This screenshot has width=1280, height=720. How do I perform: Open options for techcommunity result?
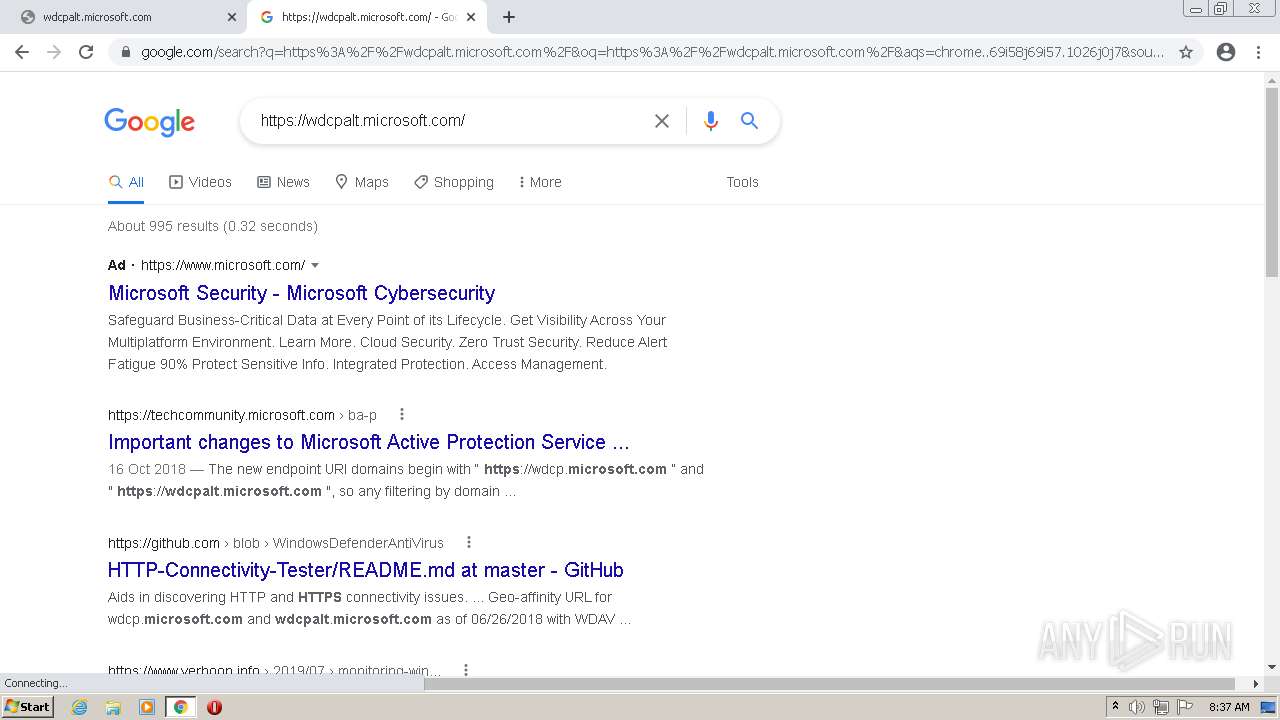402,414
